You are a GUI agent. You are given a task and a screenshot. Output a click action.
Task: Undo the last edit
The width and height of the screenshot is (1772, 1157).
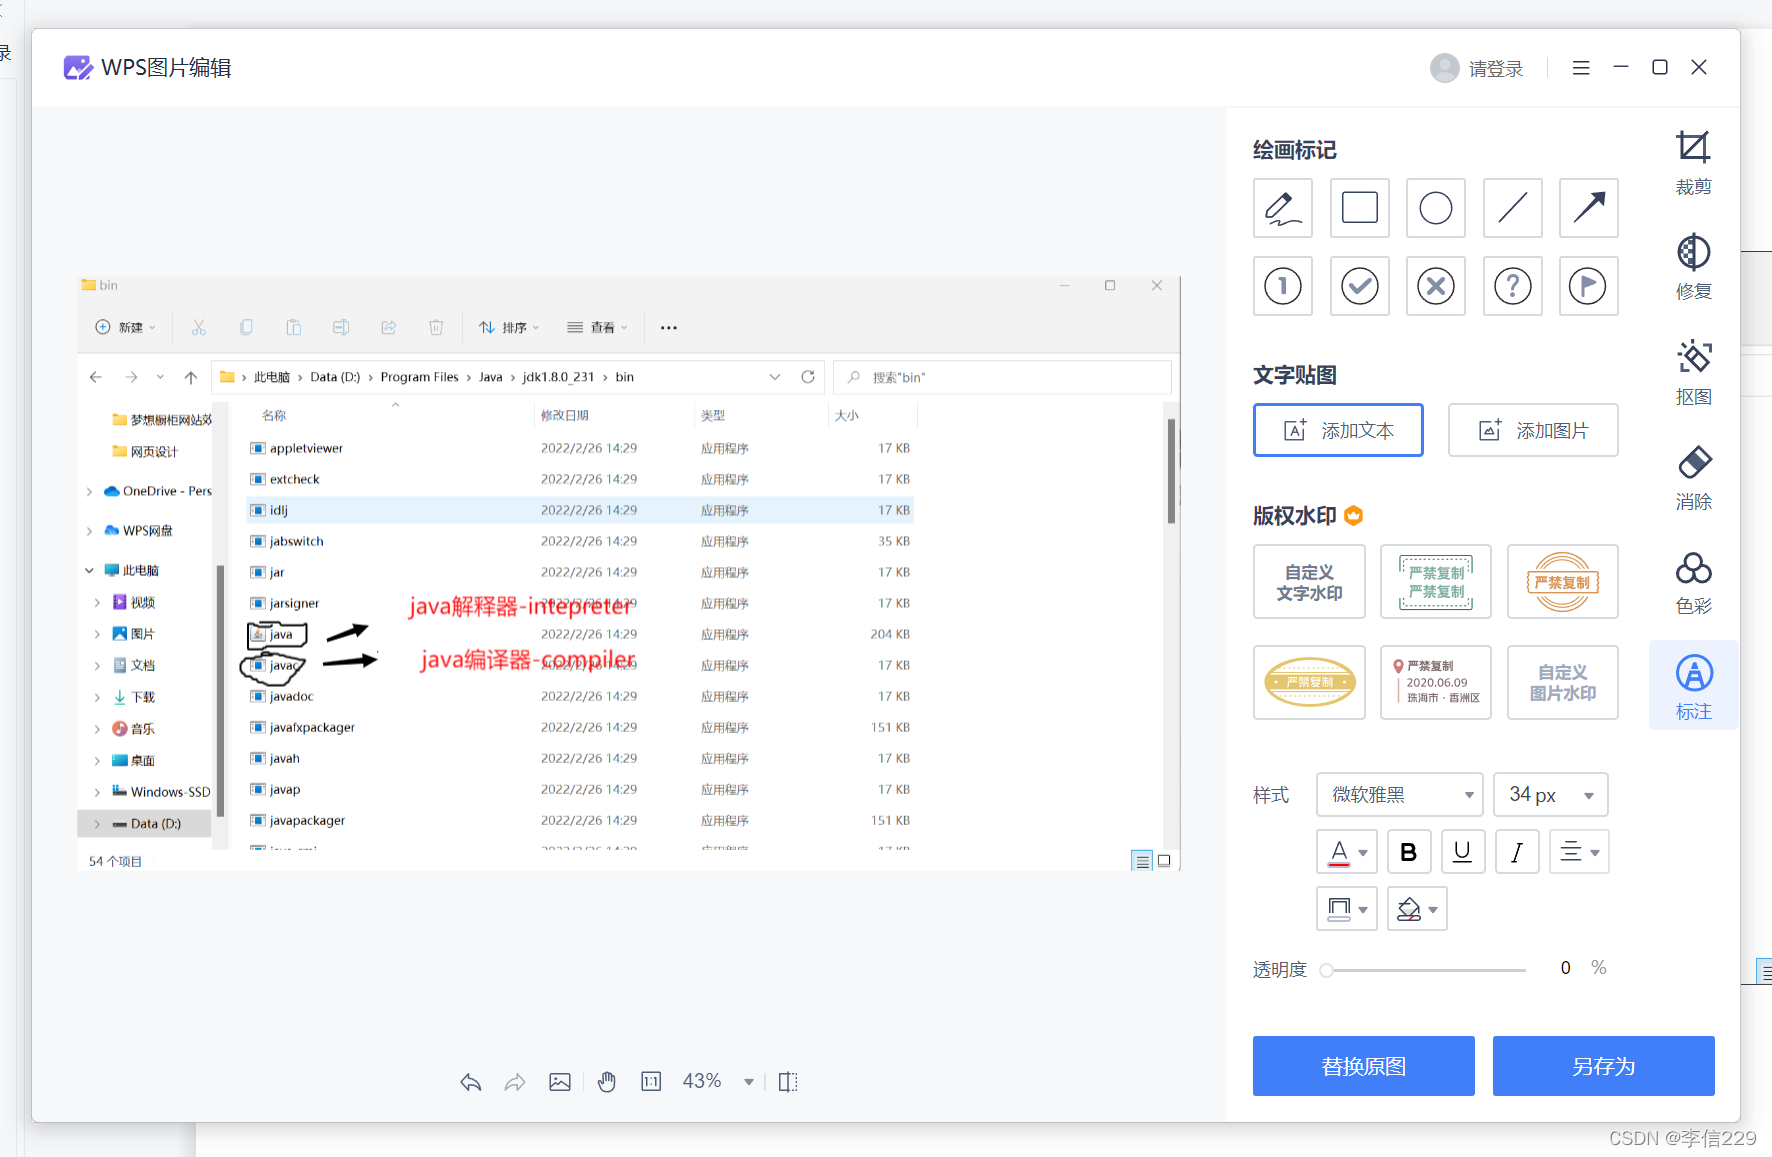[x=470, y=1082]
